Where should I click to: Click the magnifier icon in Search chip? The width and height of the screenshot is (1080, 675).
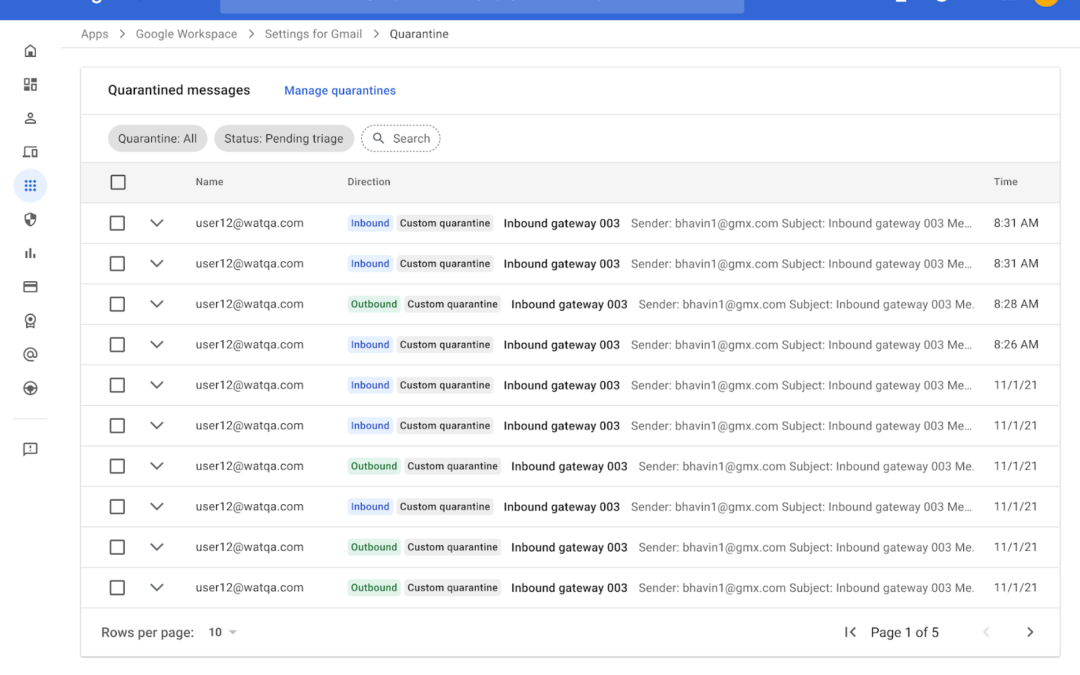click(x=378, y=138)
